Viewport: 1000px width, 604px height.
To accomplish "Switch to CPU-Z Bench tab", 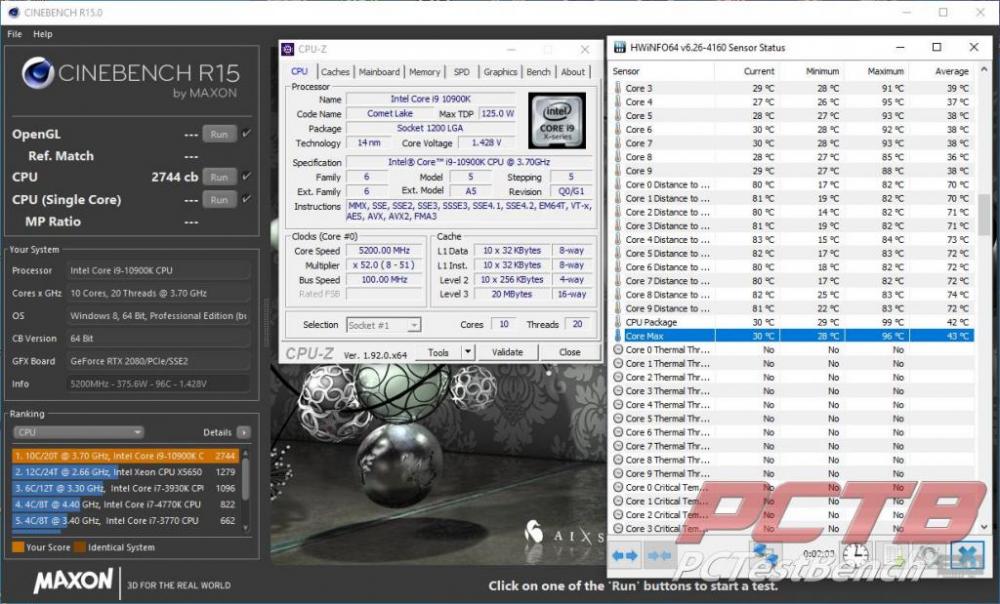I will (x=538, y=72).
